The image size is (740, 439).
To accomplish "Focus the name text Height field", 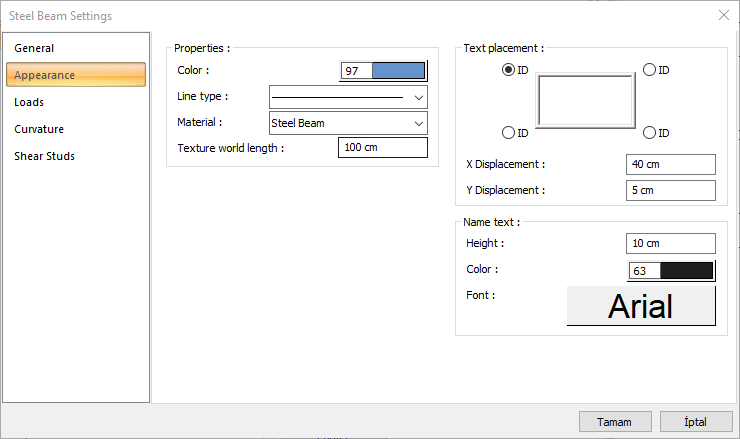I will pyautogui.click(x=671, y=243).
